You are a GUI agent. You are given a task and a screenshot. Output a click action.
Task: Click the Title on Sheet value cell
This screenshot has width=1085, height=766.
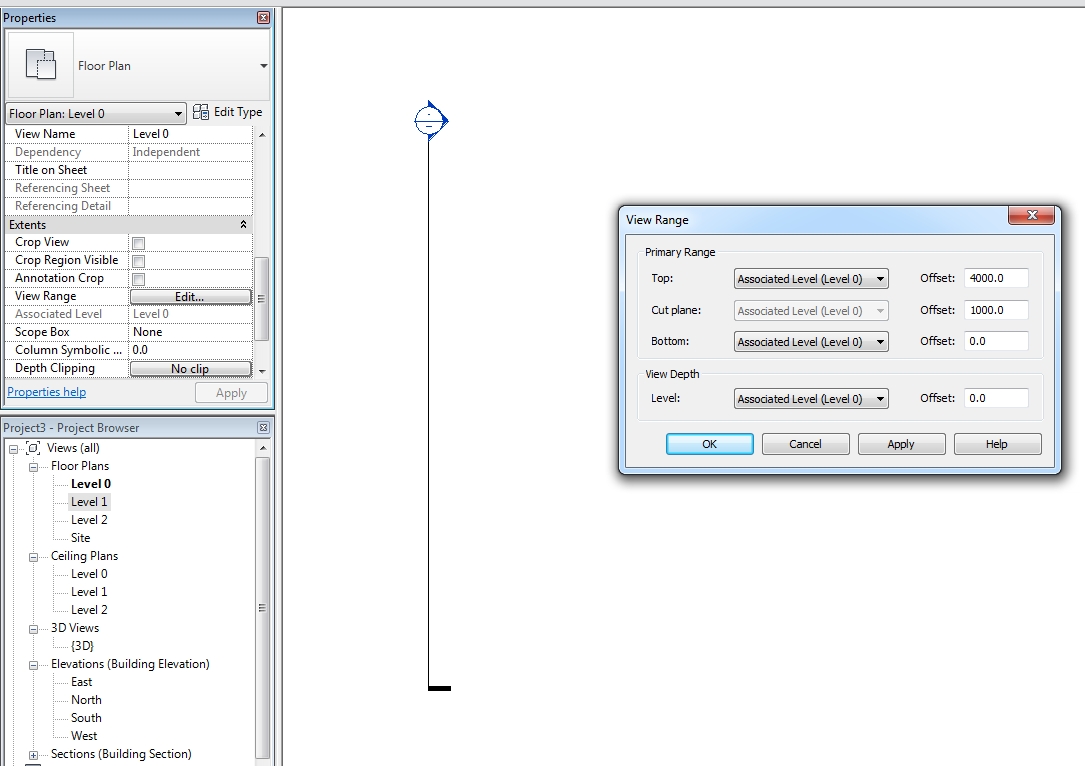point(190,170)
